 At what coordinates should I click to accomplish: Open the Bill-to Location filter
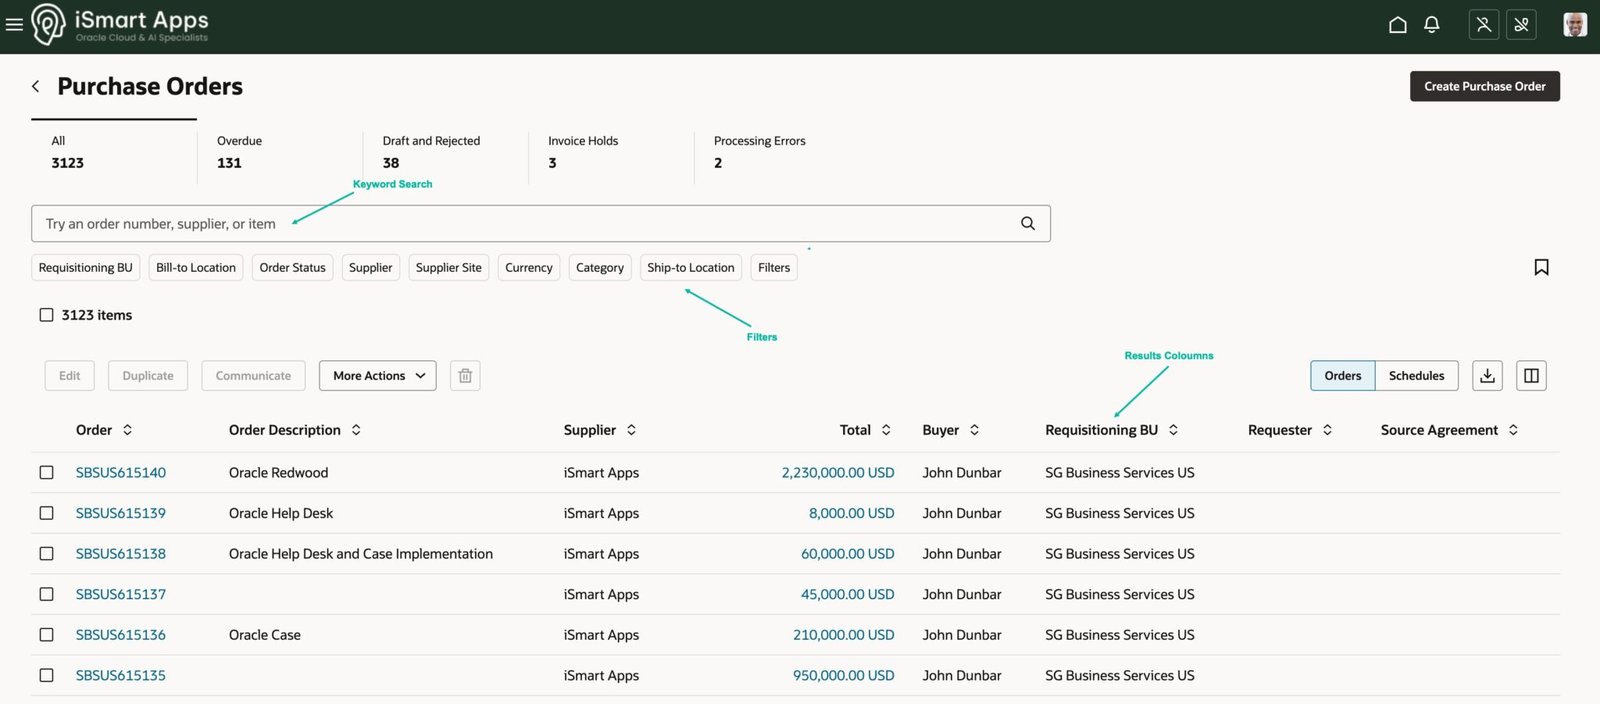point(196,267)
